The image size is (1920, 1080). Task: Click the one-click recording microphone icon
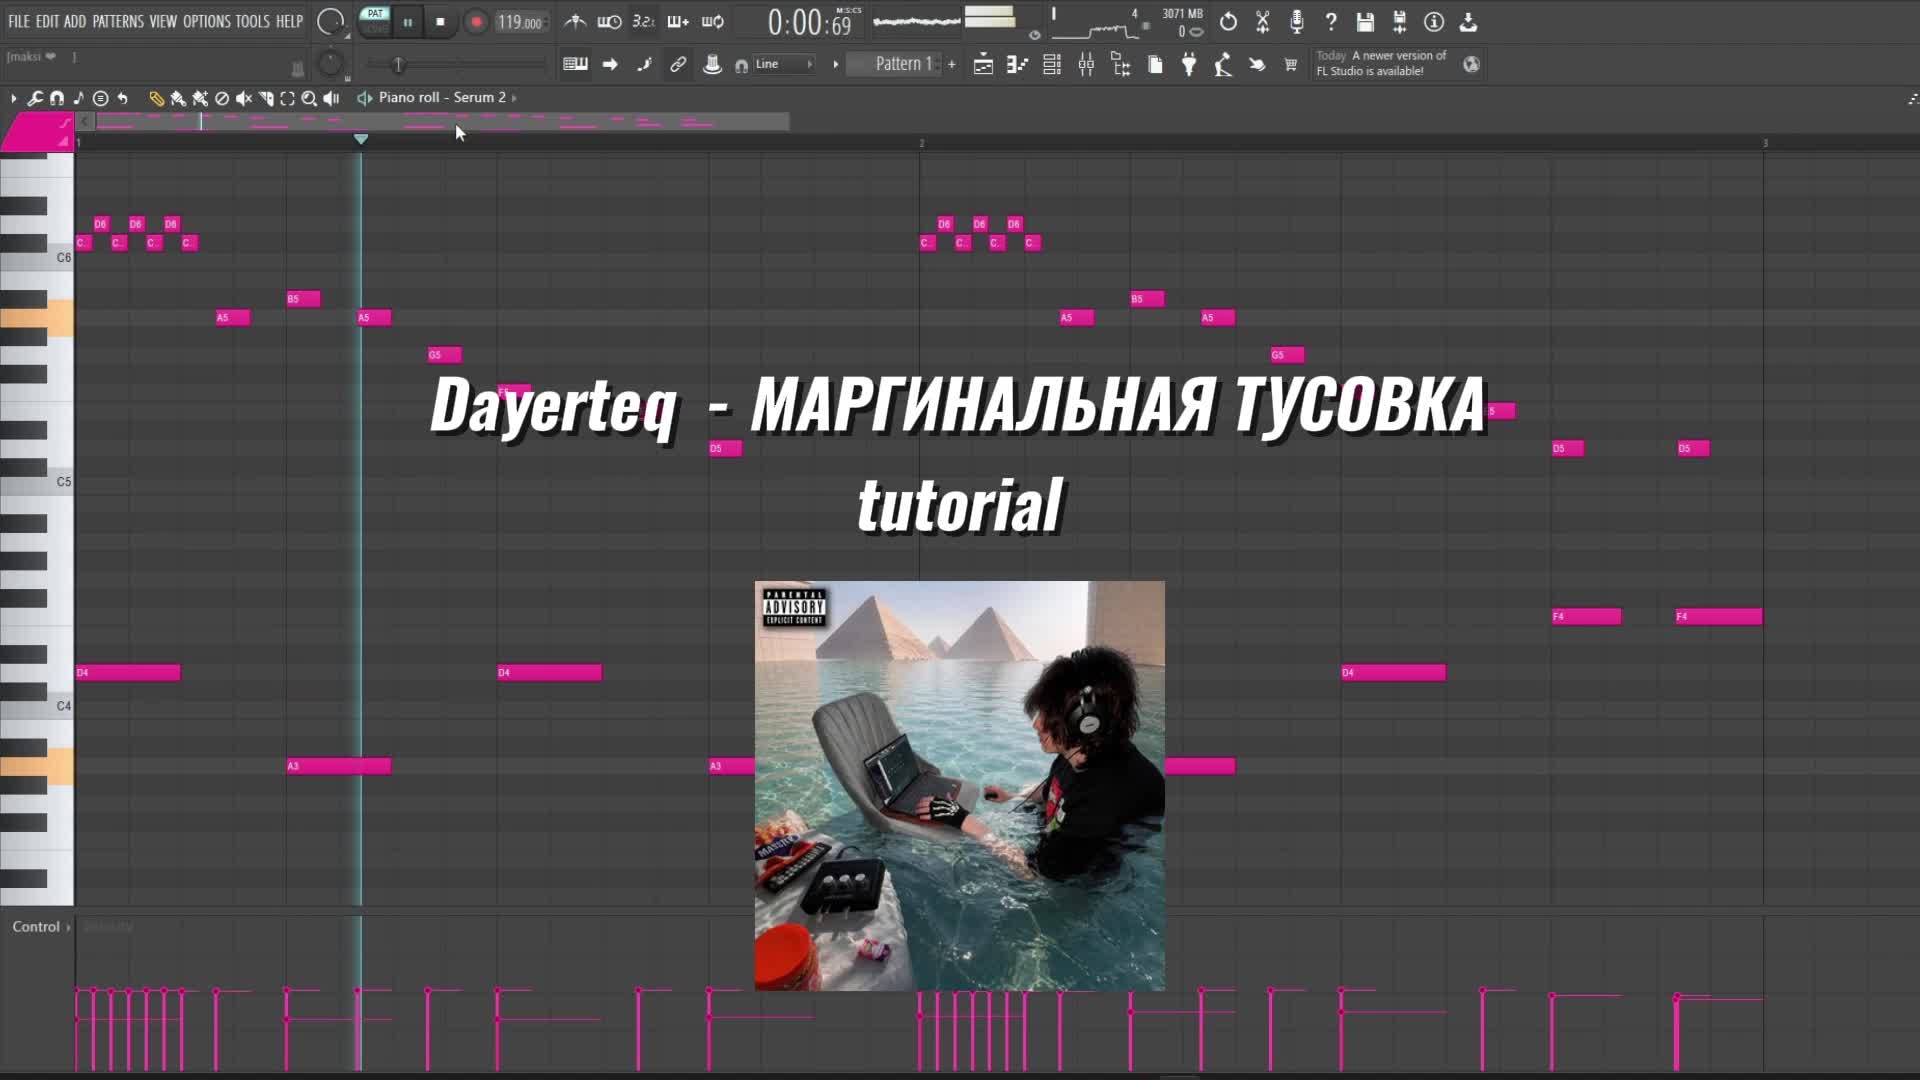pos(1297,22)
